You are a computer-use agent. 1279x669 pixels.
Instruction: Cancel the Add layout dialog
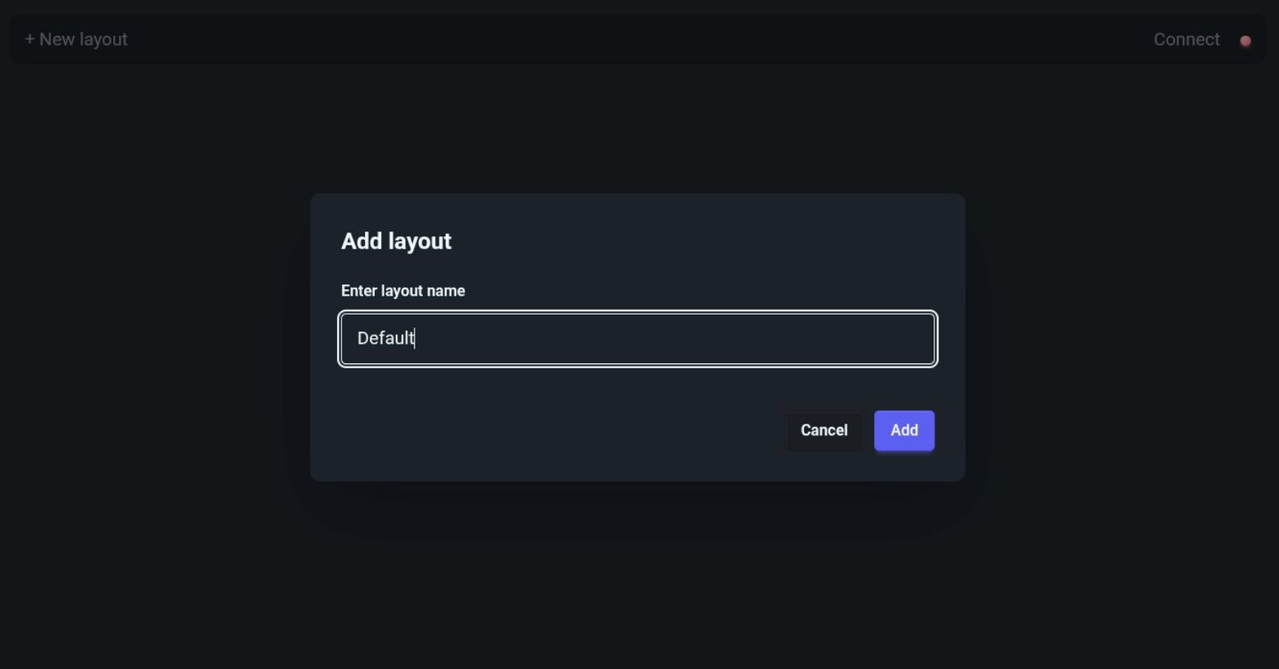tap(824, 431)
